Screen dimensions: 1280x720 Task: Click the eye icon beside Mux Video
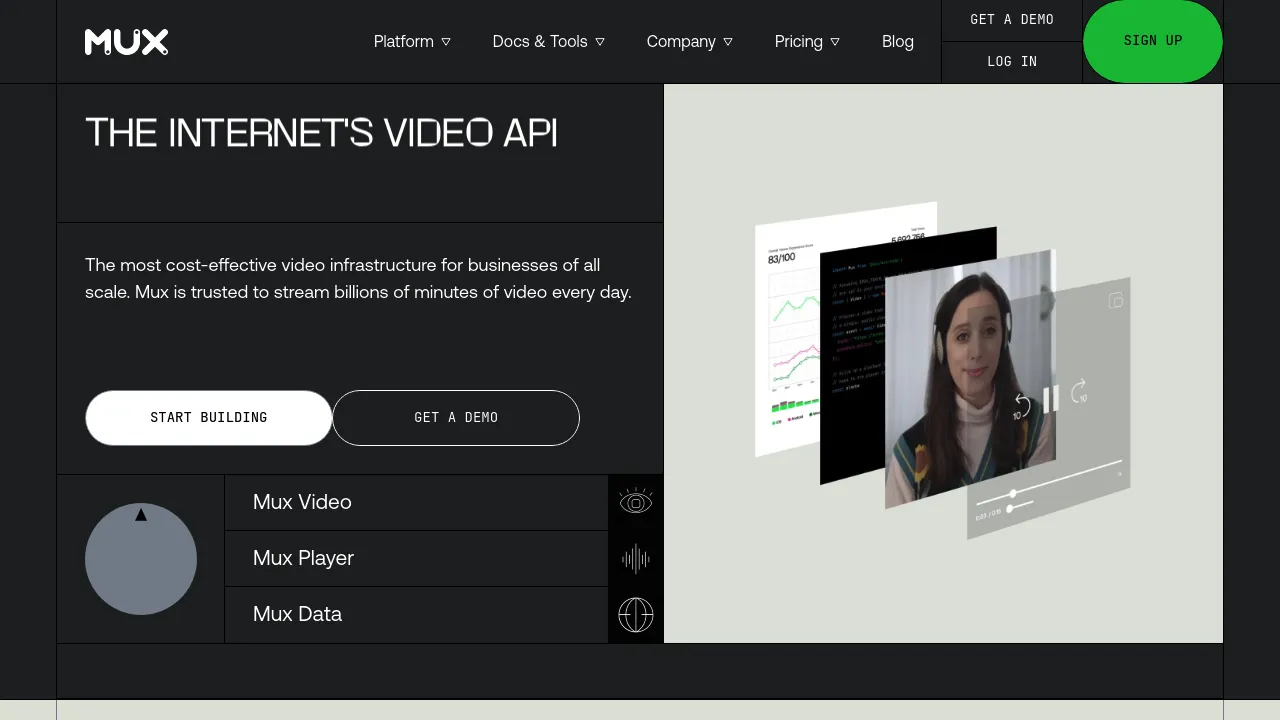click(636, 502)
